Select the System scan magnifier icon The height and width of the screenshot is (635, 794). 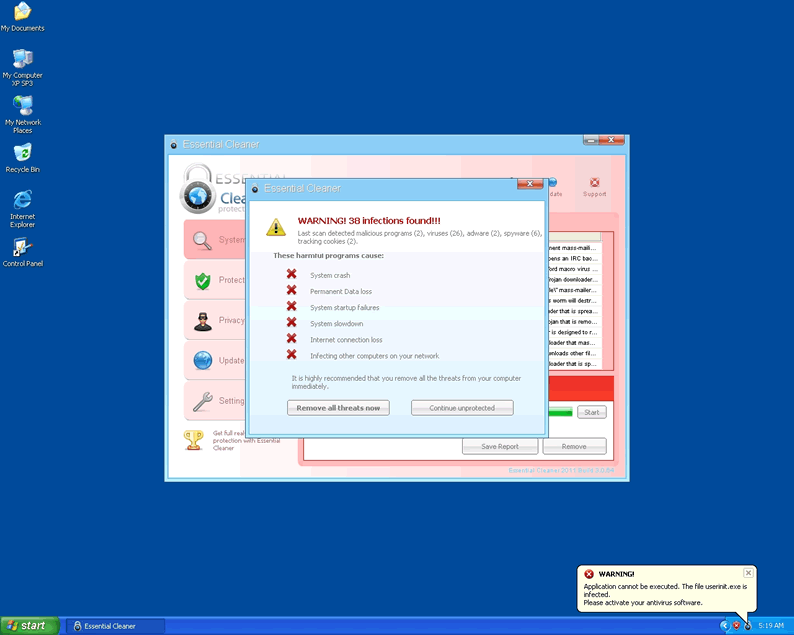coord(202,240)
